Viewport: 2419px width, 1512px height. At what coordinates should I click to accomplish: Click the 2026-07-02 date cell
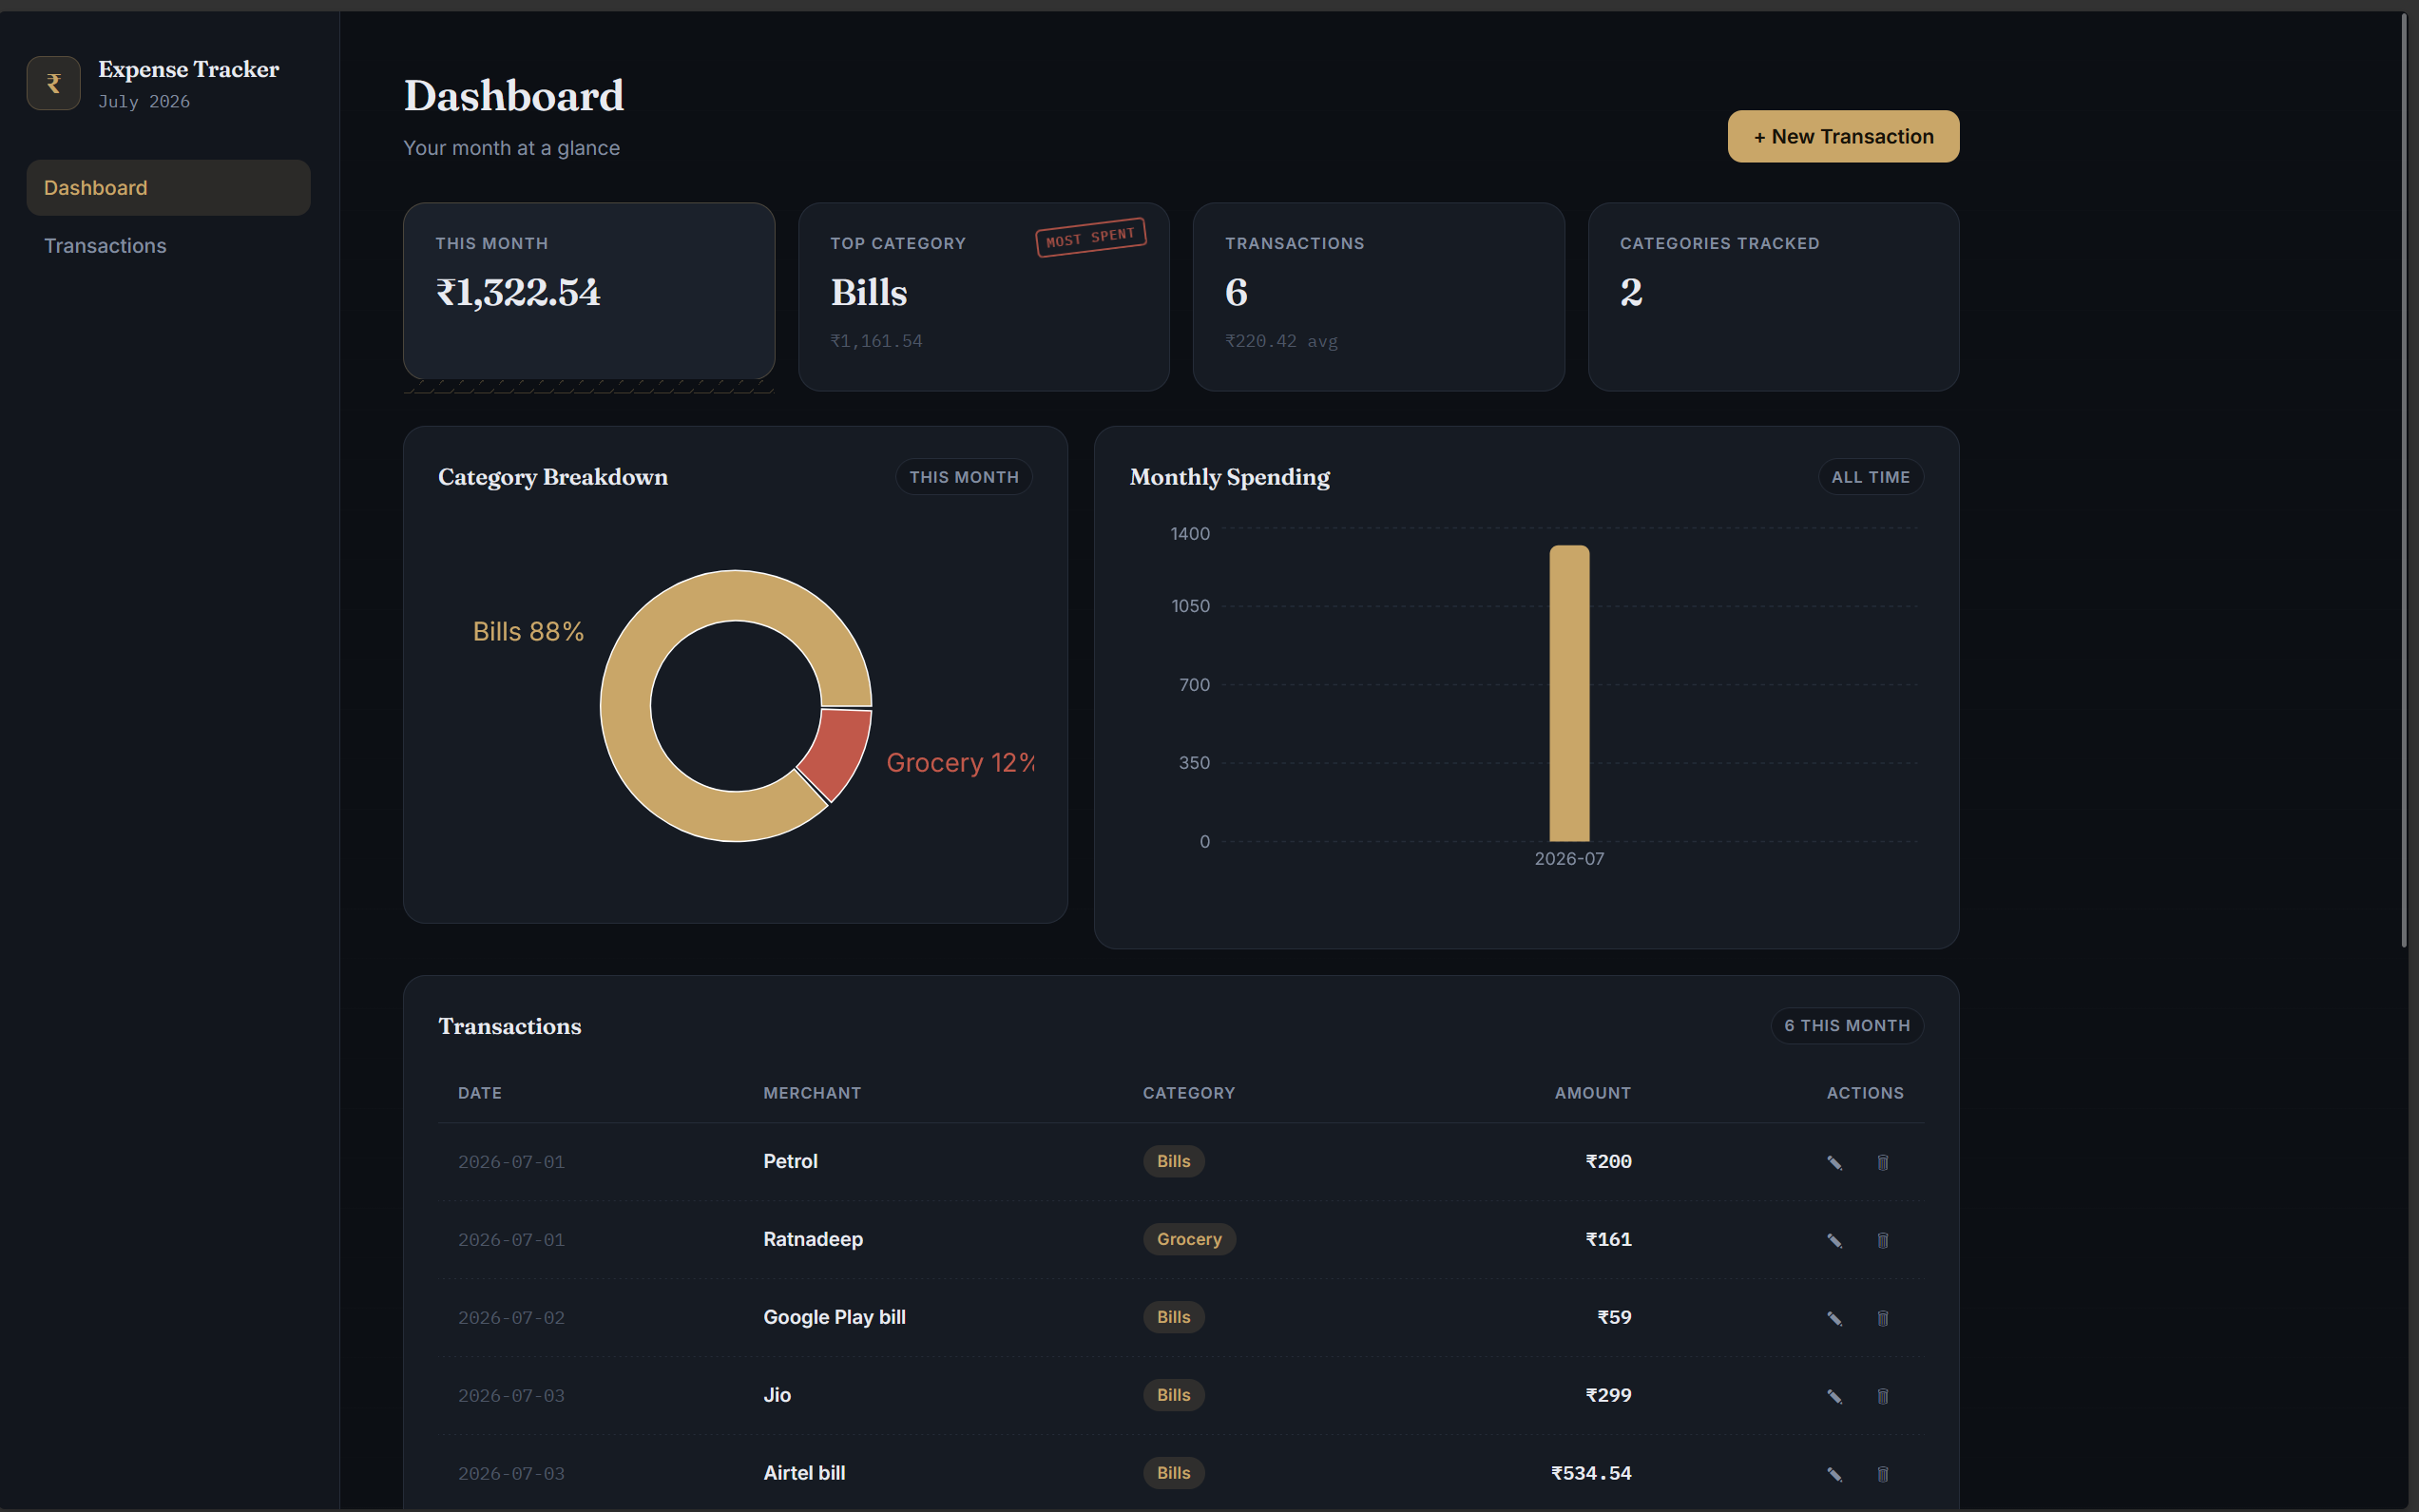[511, 1318]
